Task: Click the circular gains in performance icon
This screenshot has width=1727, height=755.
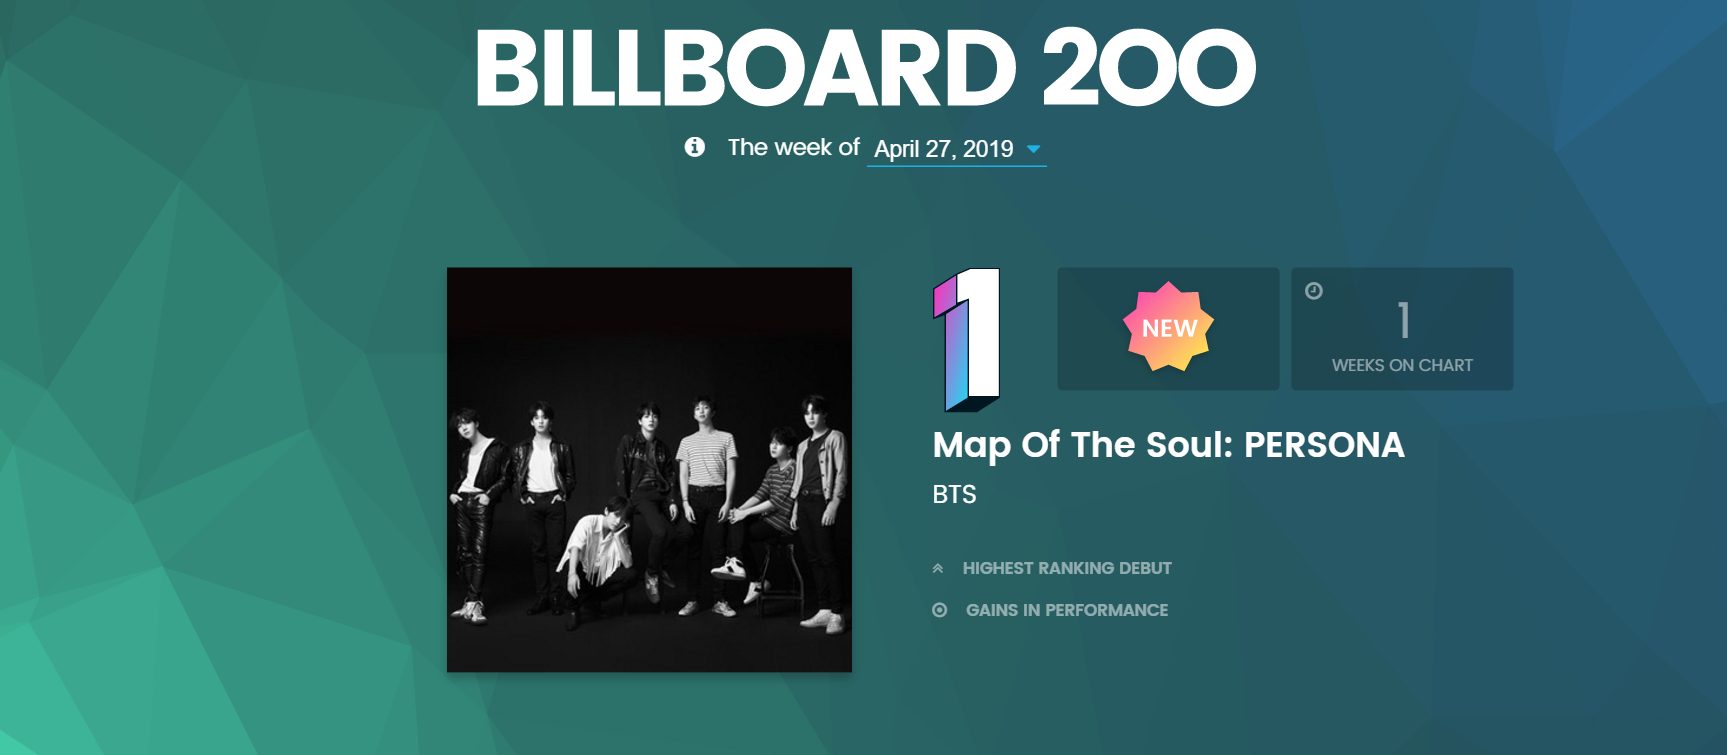Action: [939, 610]
